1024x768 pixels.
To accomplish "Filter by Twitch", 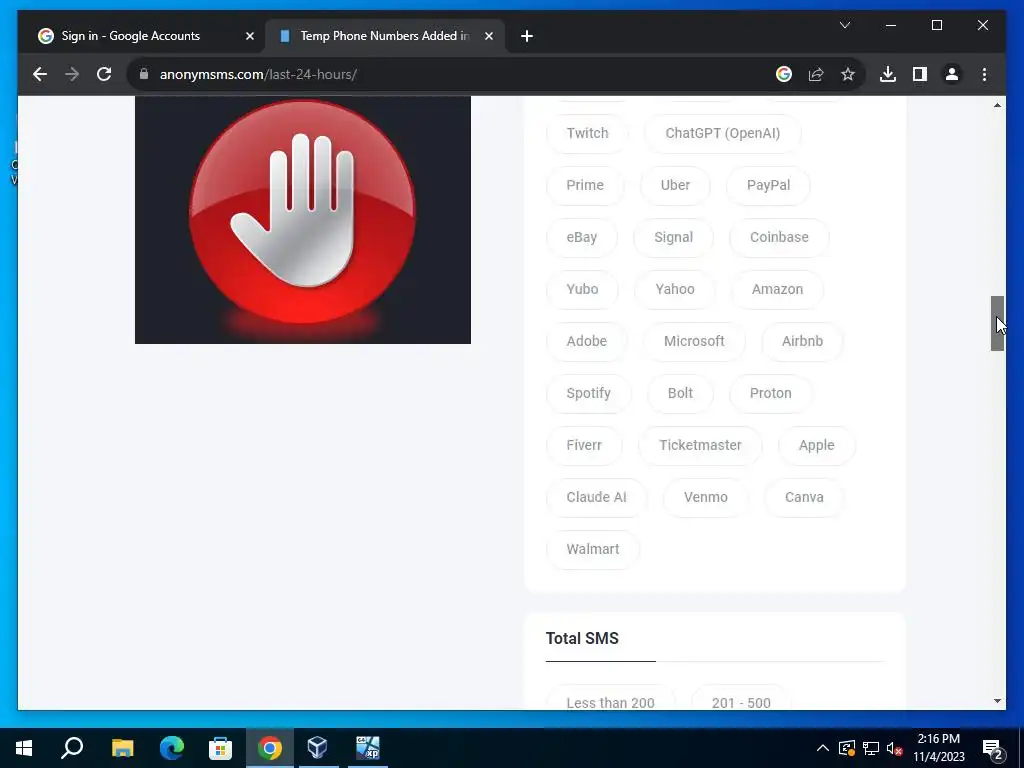I will click(587, 133).
